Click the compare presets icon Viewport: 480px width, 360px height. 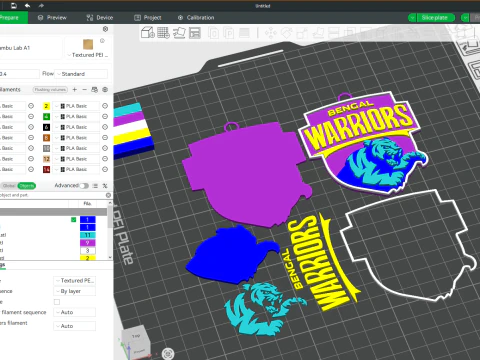(x=105, y=186)
